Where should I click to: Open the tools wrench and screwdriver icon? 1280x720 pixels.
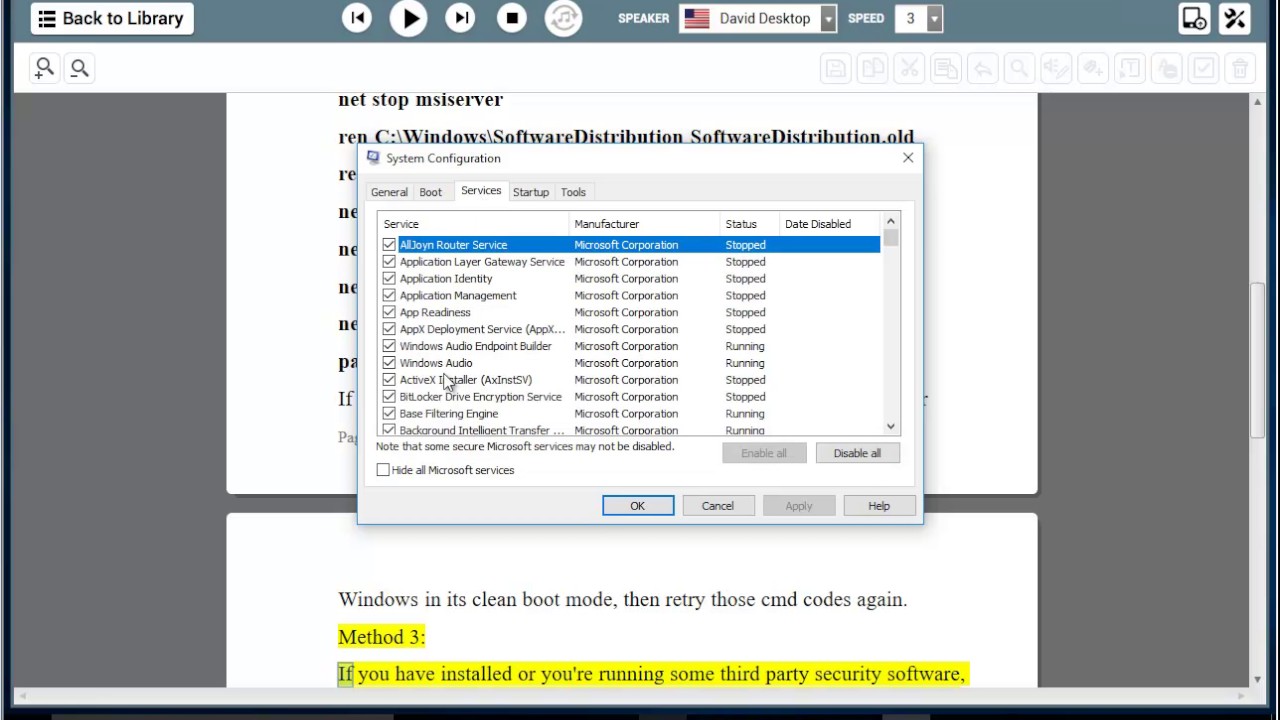(1235, 18)
